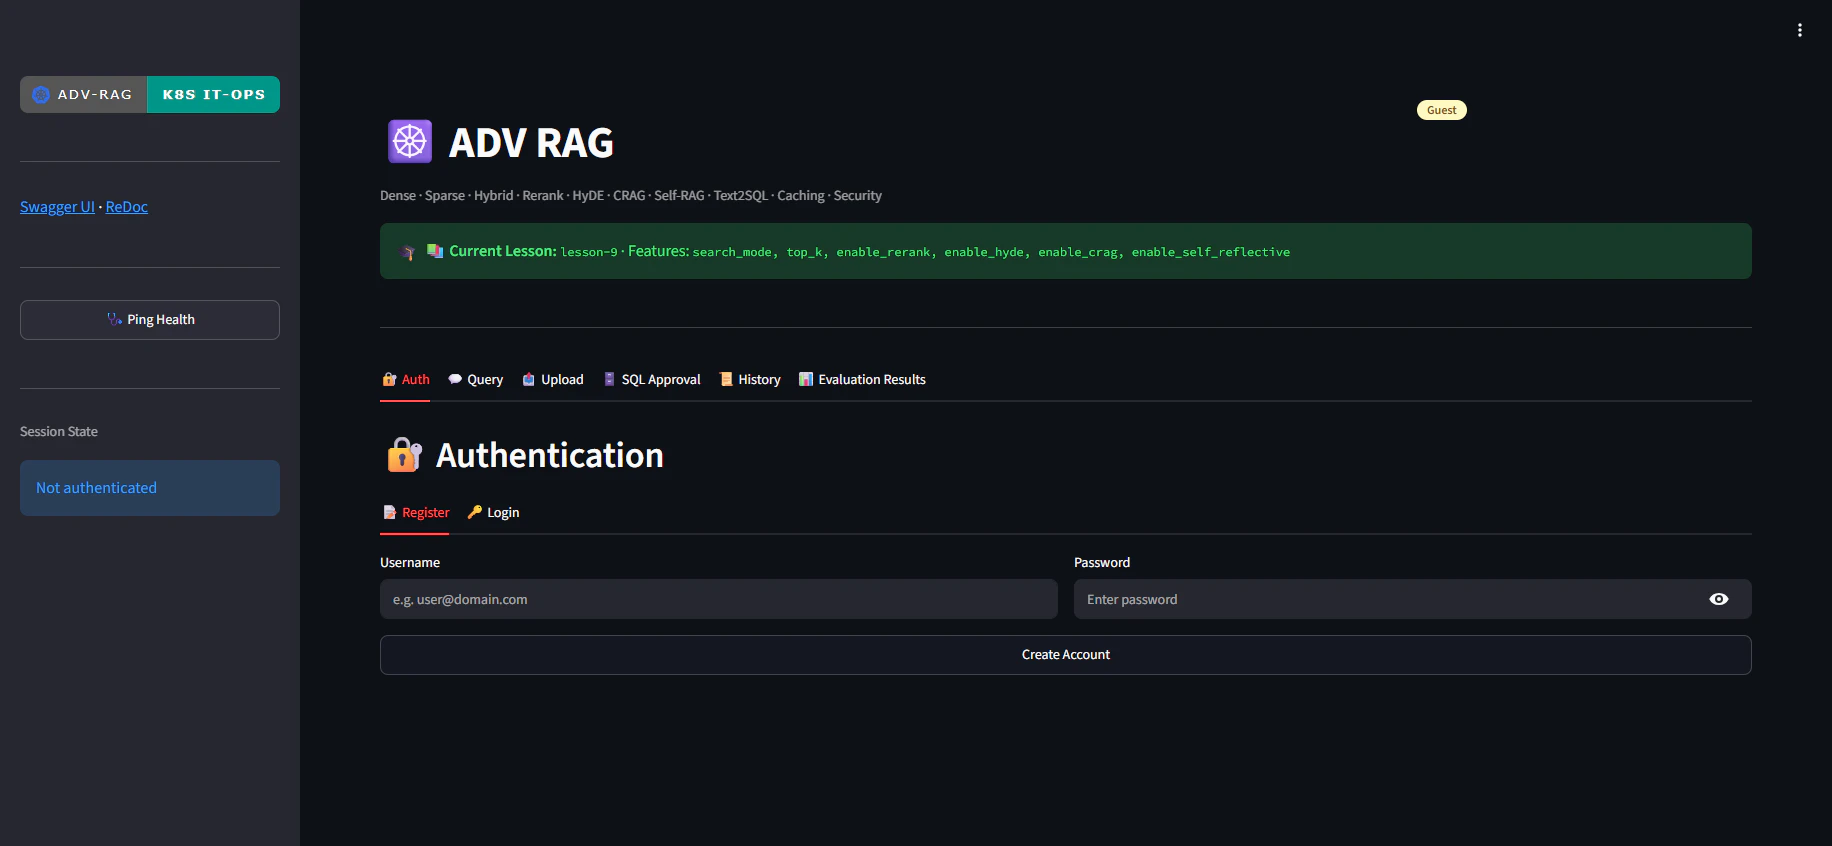Viewport: 1832px width, 846px height.
Task: Click the graduation cap icon in lesson banner
Action: click(408, 252)
